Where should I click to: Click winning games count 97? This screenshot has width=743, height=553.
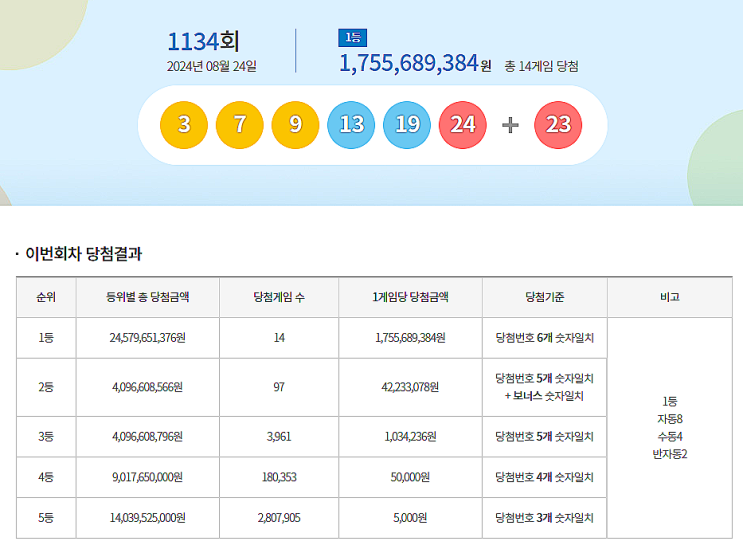(x=279, y=387)
